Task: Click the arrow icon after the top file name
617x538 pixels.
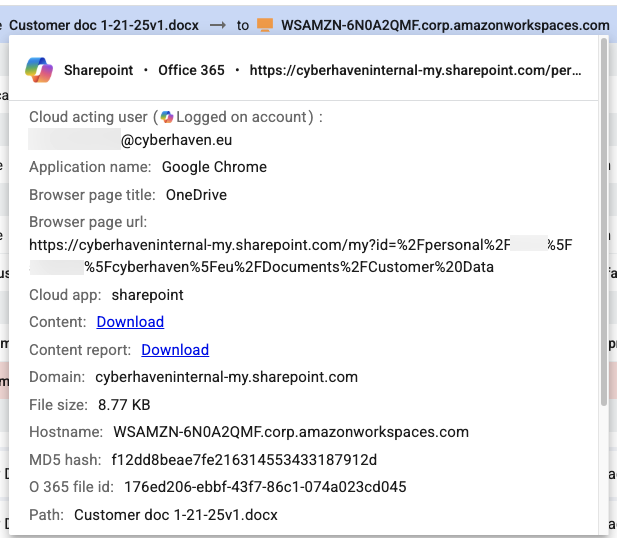Action: (x=216, y=23)
